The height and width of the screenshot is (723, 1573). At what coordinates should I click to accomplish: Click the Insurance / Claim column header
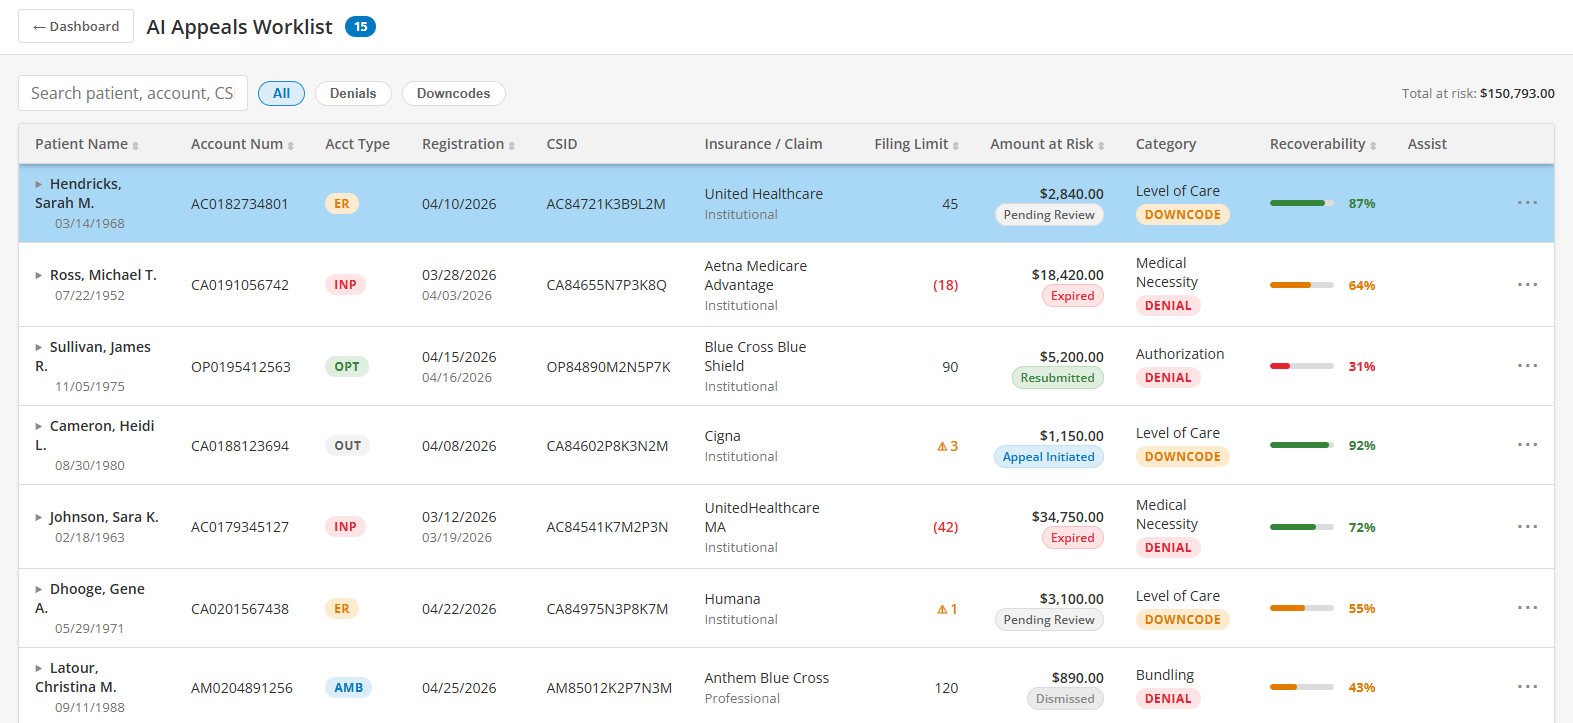[x=763, y=144]
